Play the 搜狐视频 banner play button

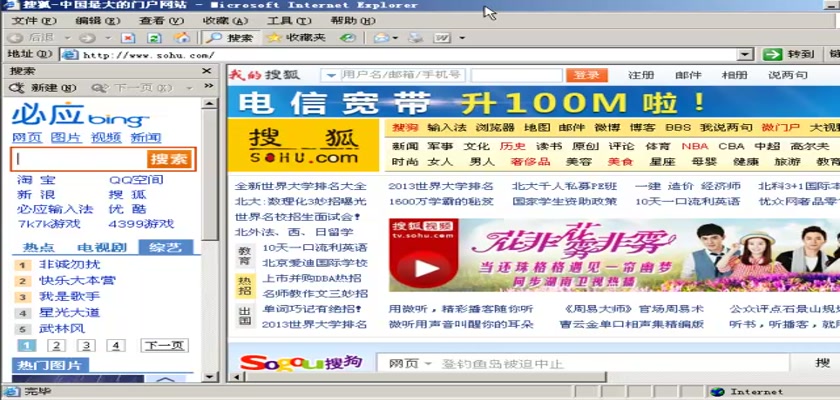(427, 269)
